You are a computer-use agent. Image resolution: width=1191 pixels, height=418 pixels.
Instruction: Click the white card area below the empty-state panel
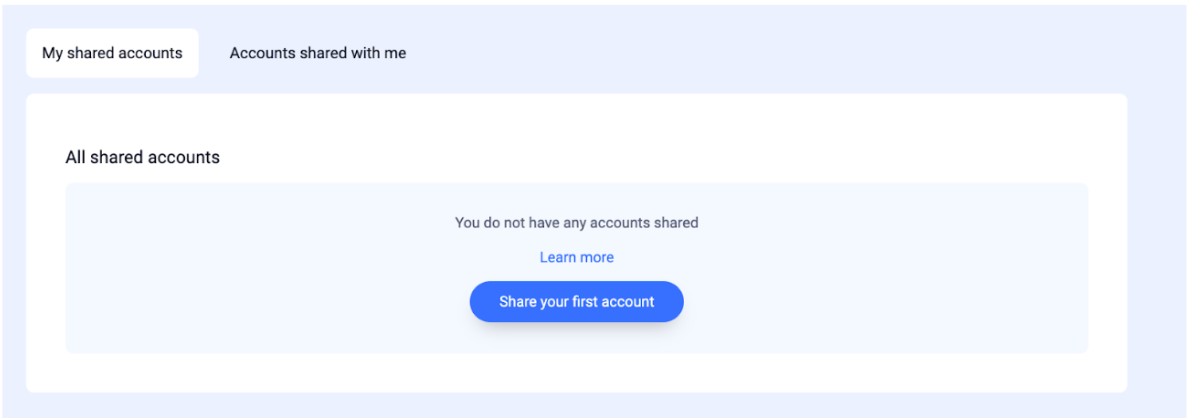pos(577,372)
